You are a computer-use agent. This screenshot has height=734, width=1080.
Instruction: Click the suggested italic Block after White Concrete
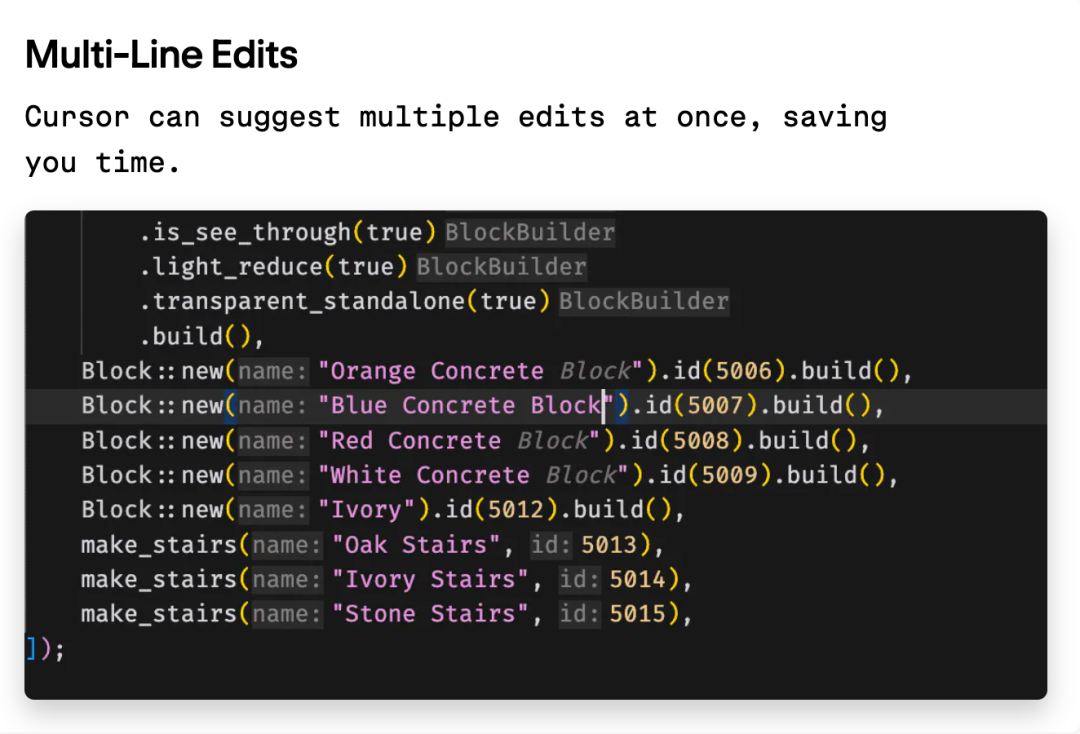coord(581,475)
